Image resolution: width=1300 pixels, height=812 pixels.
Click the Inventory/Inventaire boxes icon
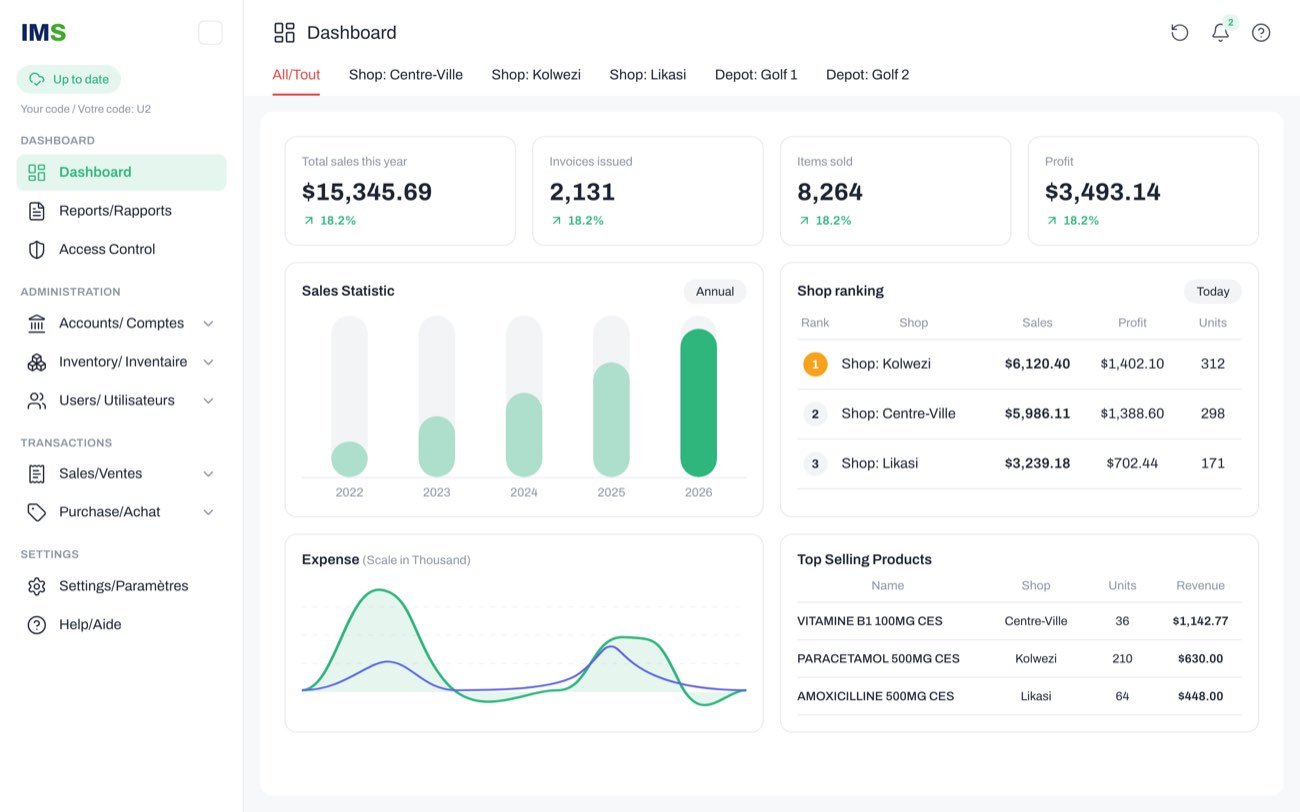[37, 362]
